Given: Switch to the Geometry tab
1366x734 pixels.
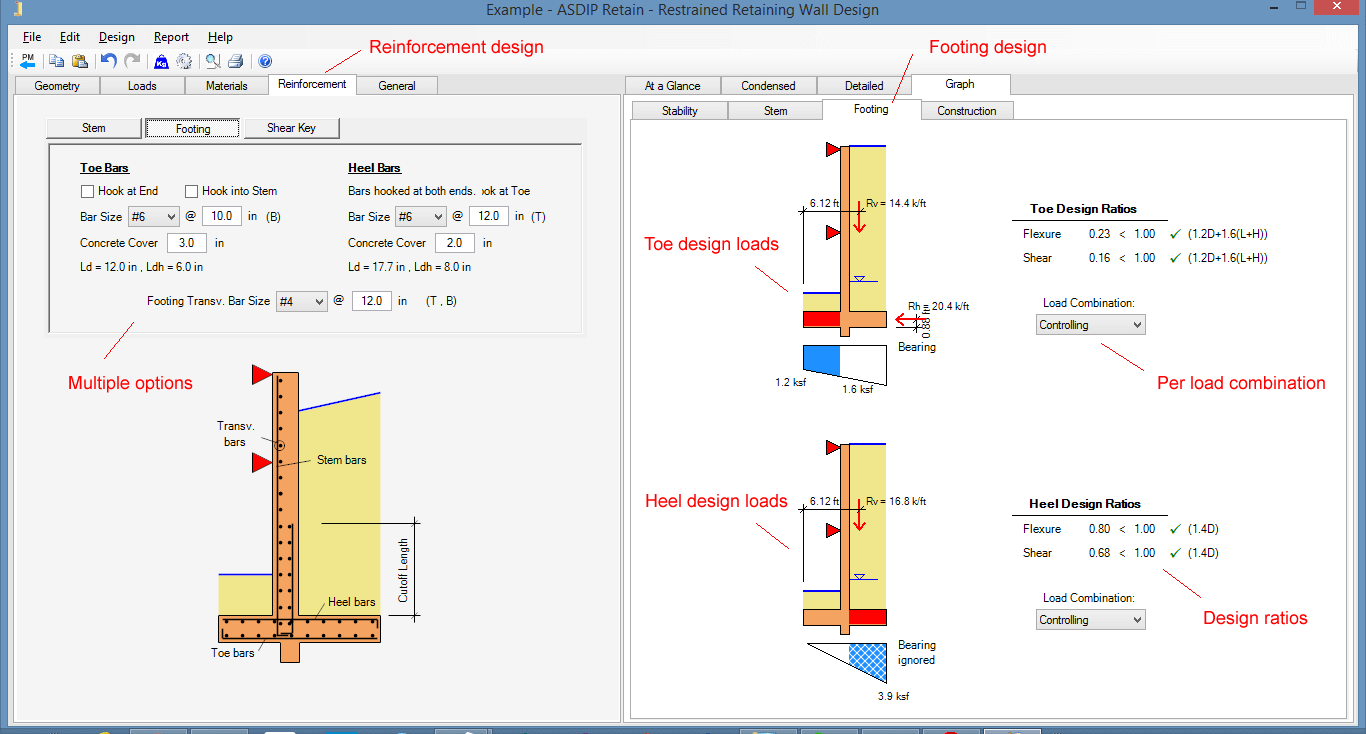Looking at the screenshot, I should (x=57, y=86).
